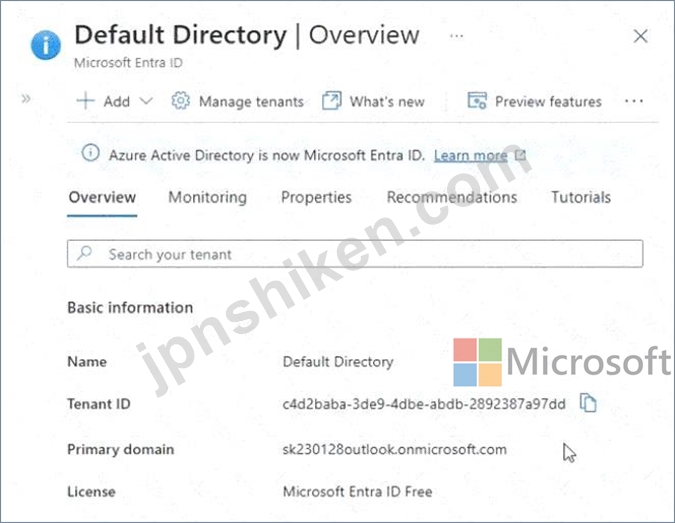Switch to the Monitoring tab

[x=207, y=197]
